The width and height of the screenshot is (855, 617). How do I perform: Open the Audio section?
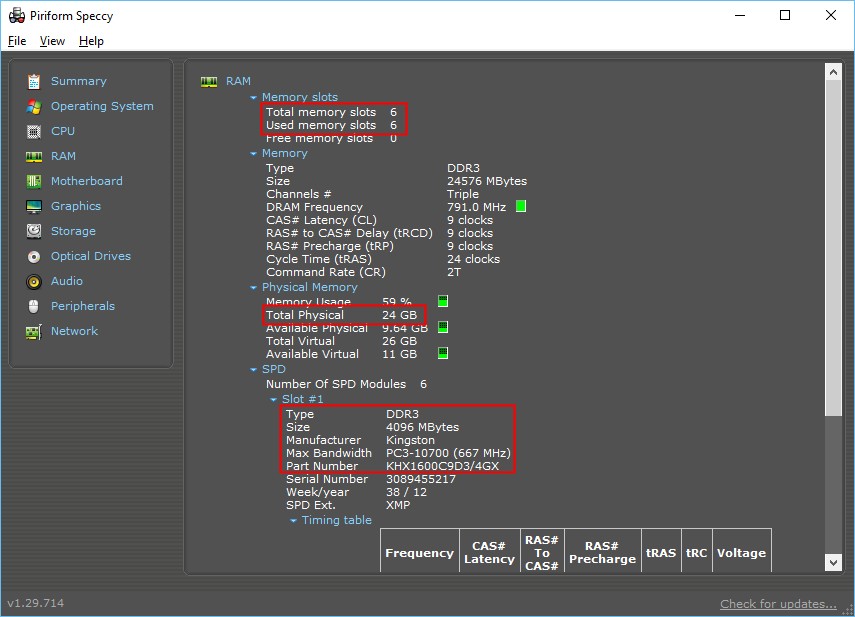pos(67,281)
